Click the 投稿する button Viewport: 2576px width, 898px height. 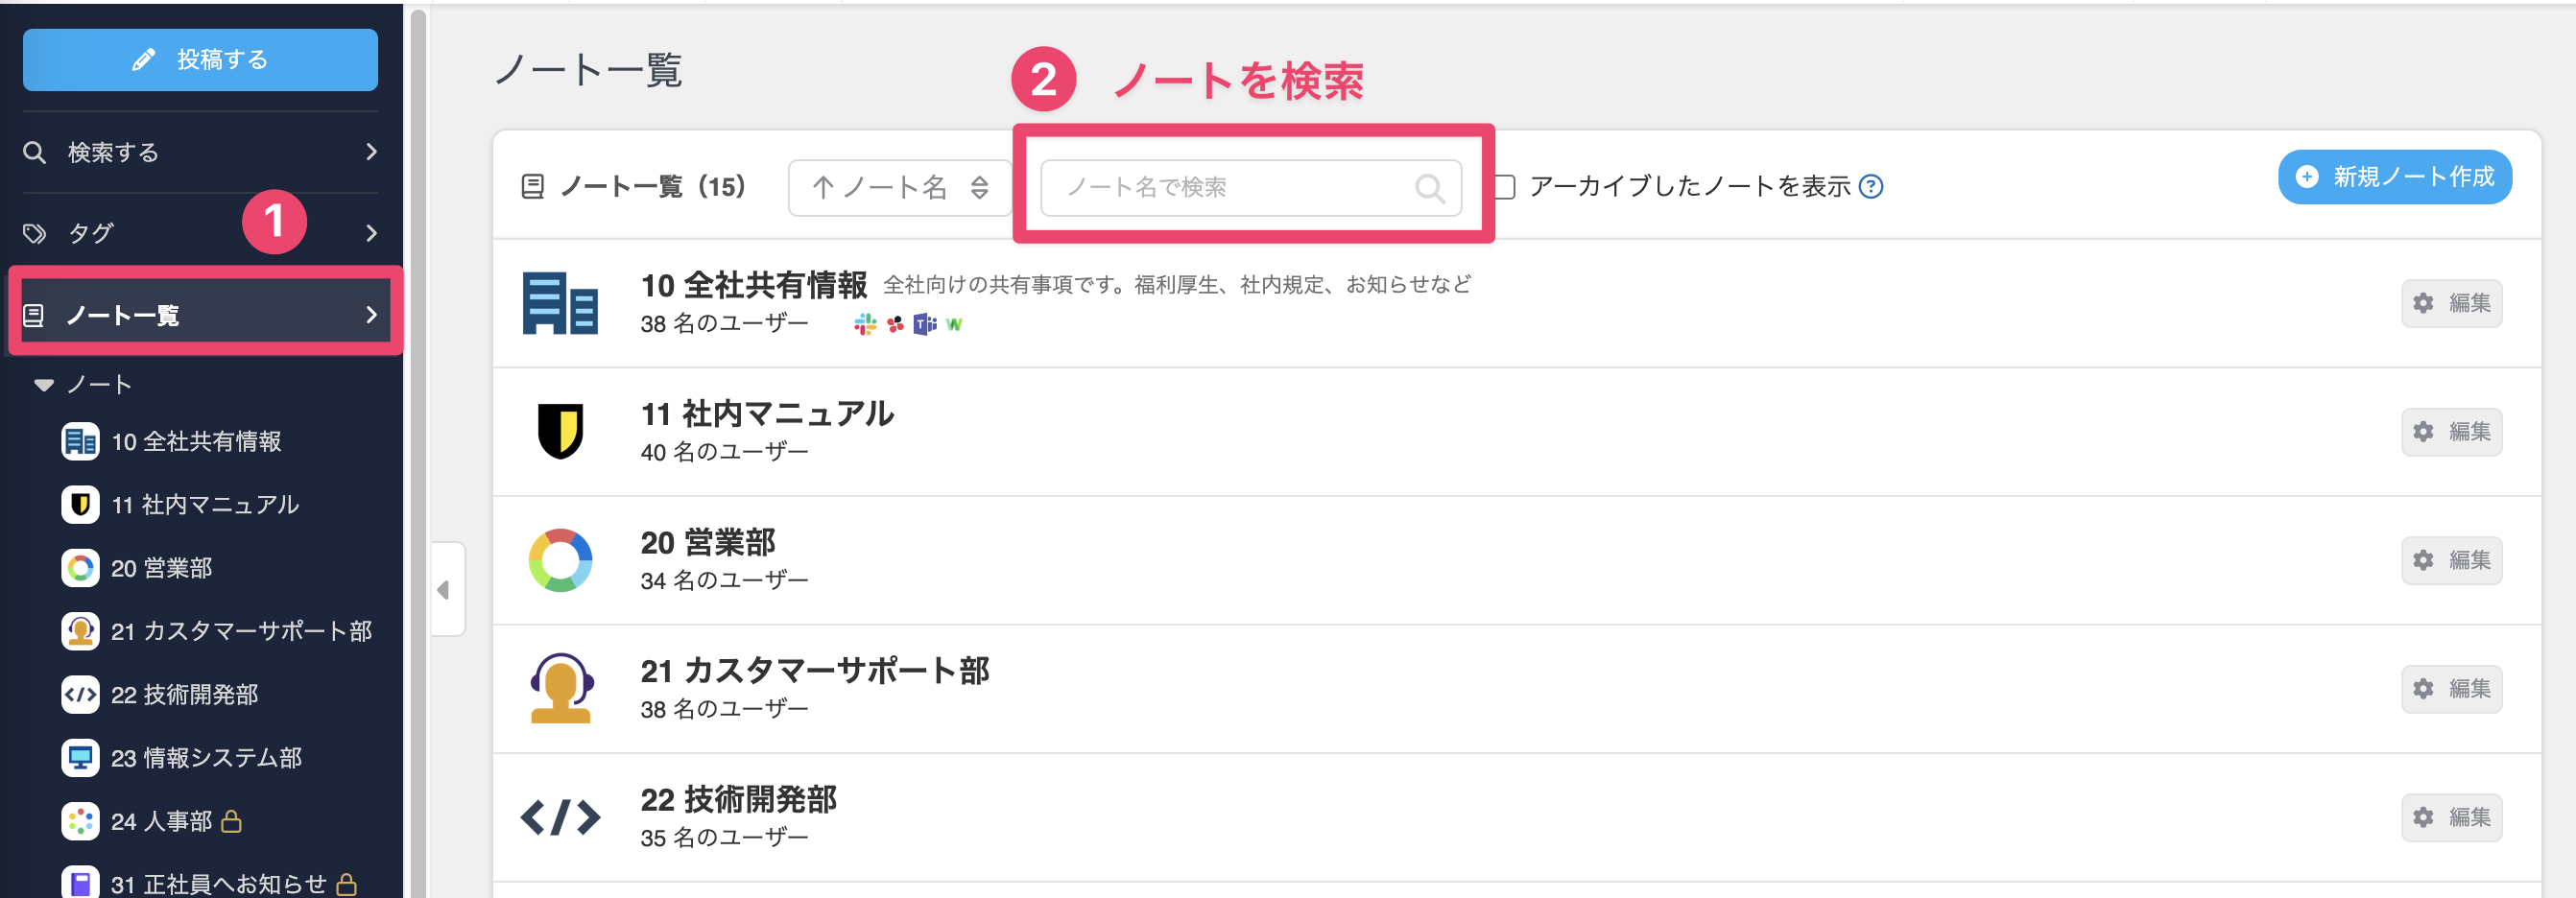(x=200, y=60)
